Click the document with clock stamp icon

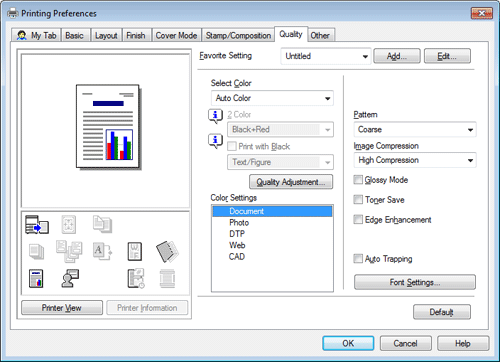click(136, 278)
